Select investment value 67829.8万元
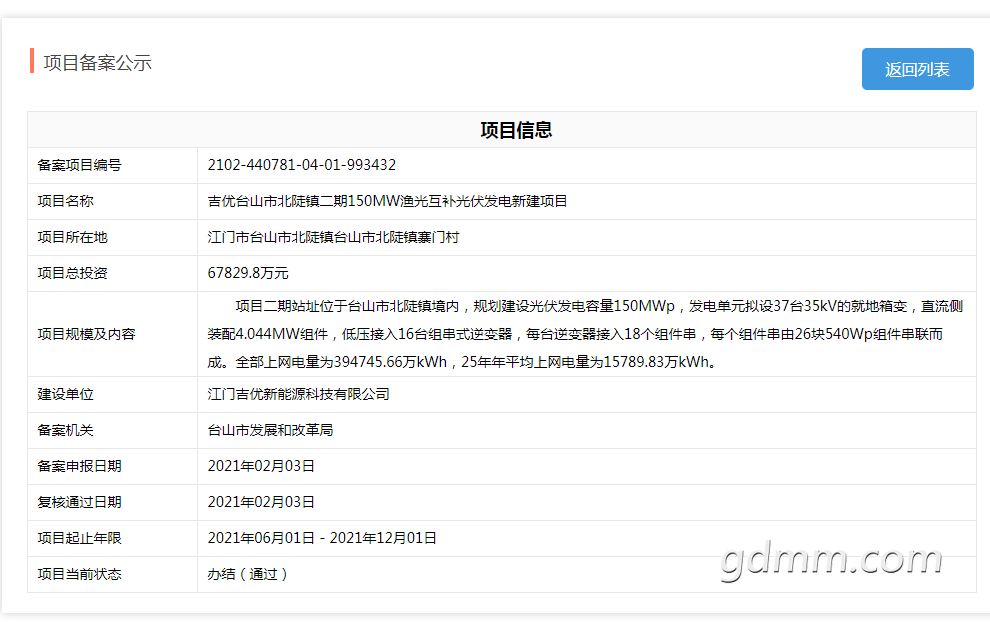This screenshot has width=990, height=622. tap(248, 273)
